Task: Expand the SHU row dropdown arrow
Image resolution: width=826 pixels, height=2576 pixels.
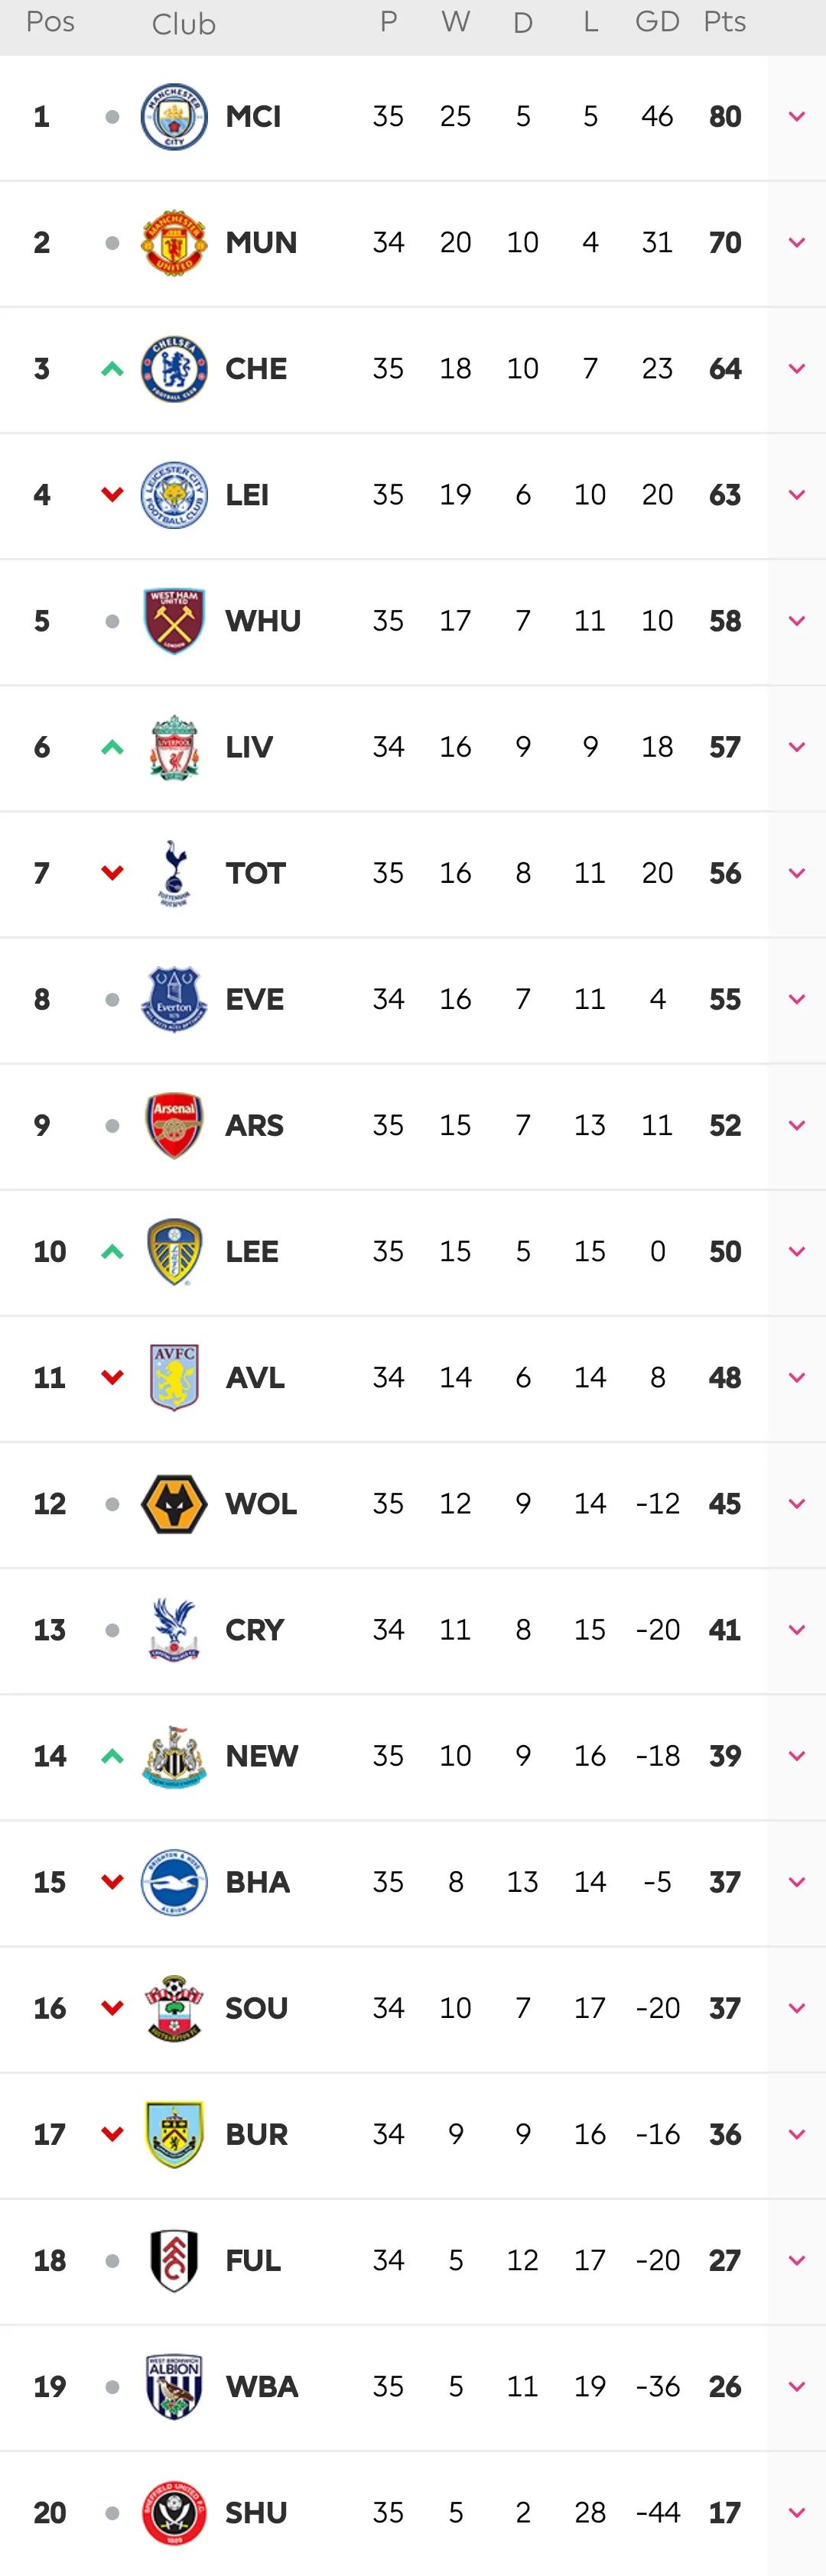Action: pos(797,2512)
